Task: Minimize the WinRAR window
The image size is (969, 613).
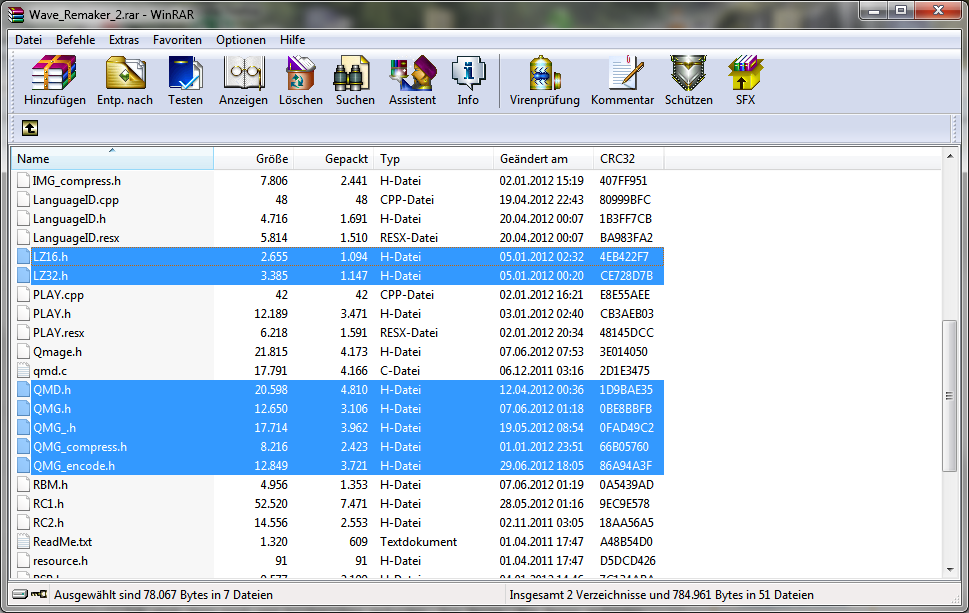Action: point(873,11)
